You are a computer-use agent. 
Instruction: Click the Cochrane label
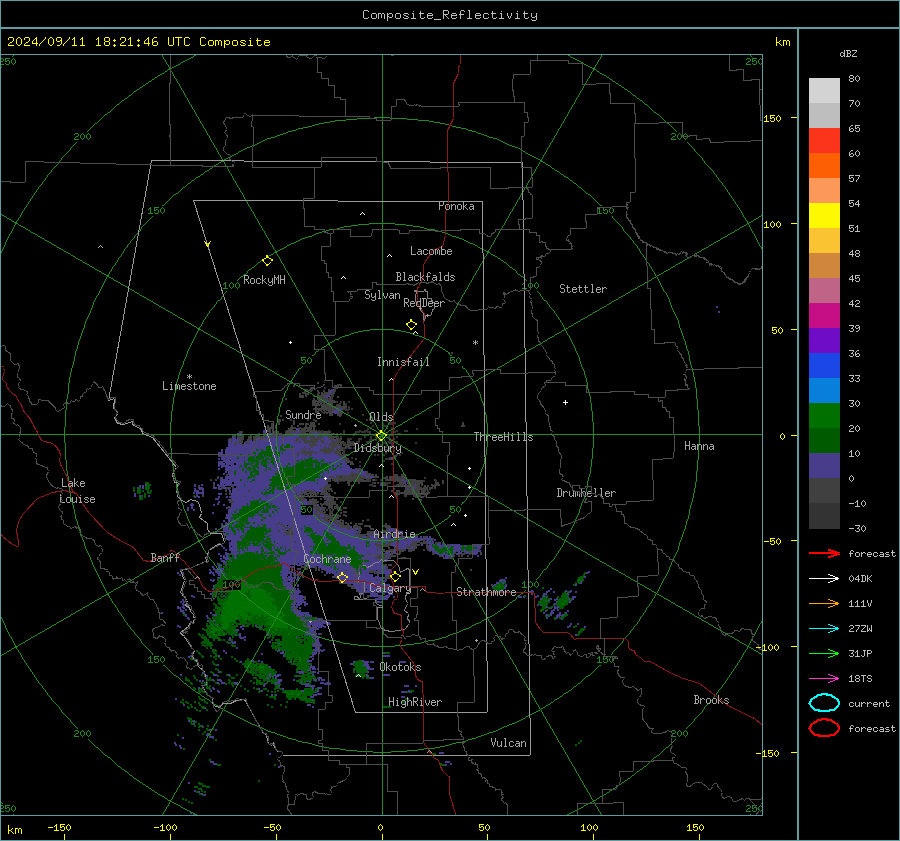[x=327, y=559]
